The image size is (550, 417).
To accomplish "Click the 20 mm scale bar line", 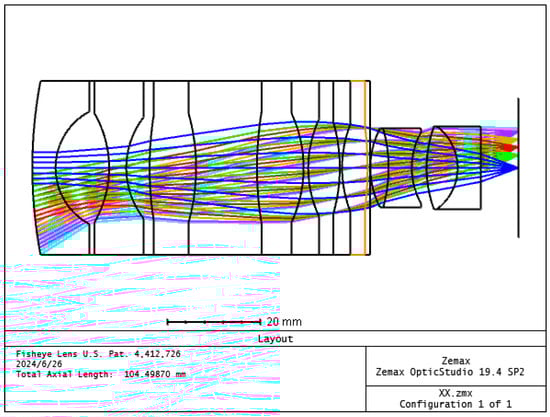I will [214, 322].
